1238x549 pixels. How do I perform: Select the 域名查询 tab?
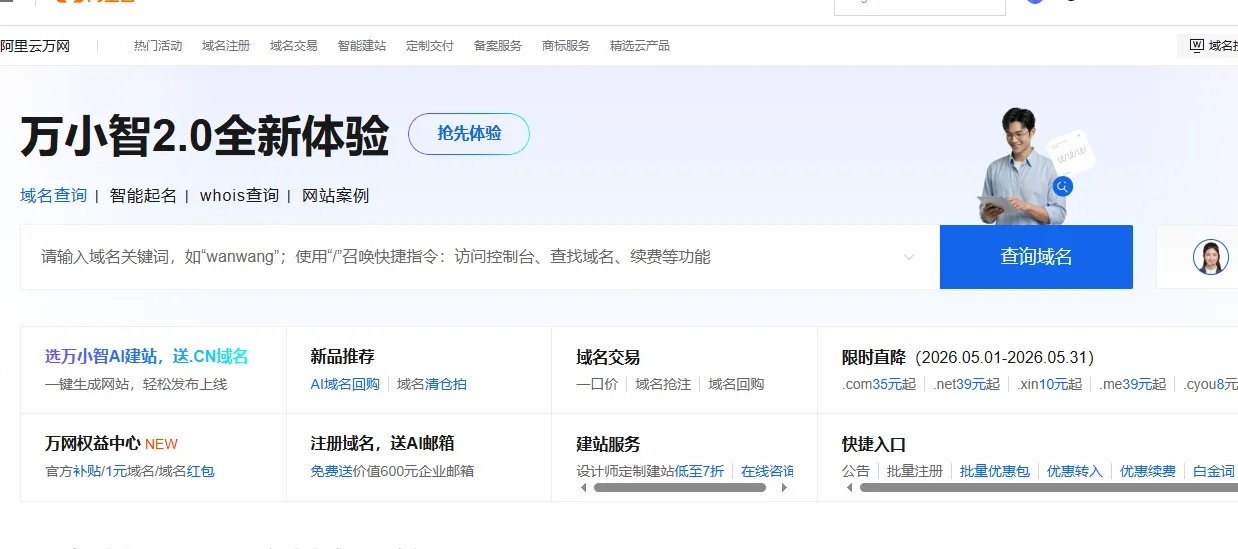(54, 195)
